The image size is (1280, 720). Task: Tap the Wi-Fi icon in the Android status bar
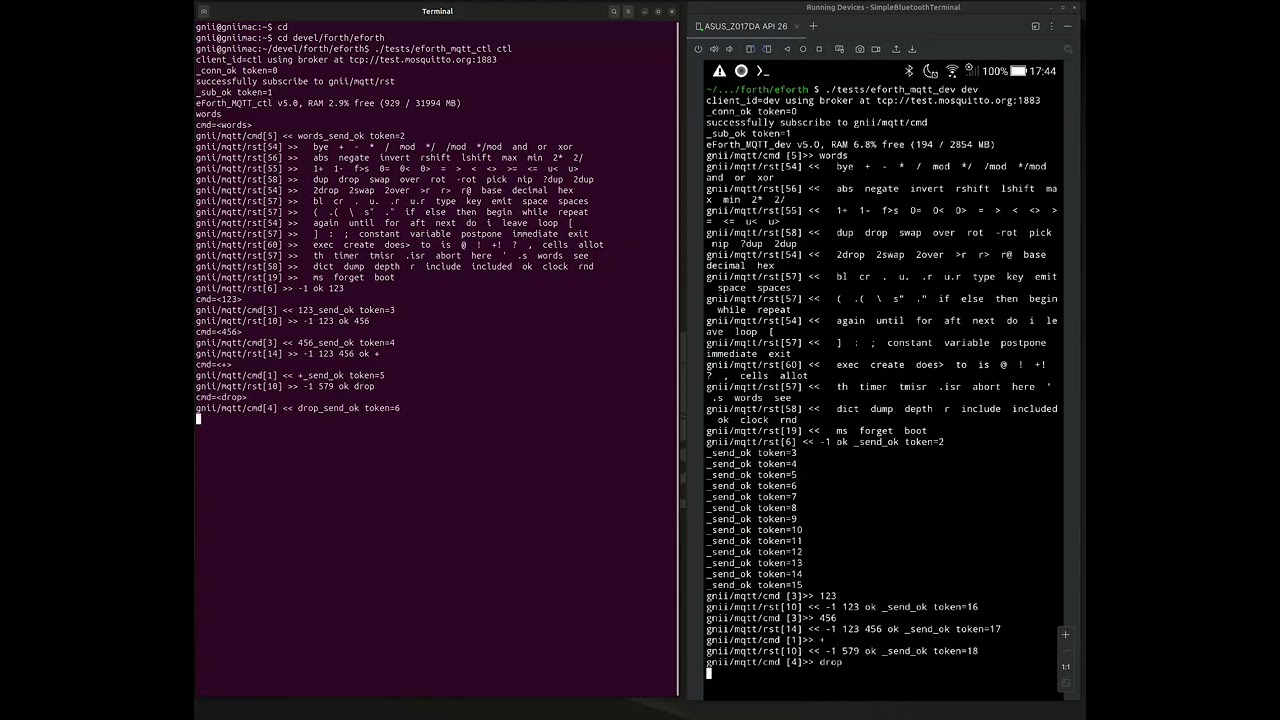tap(952, 71)
